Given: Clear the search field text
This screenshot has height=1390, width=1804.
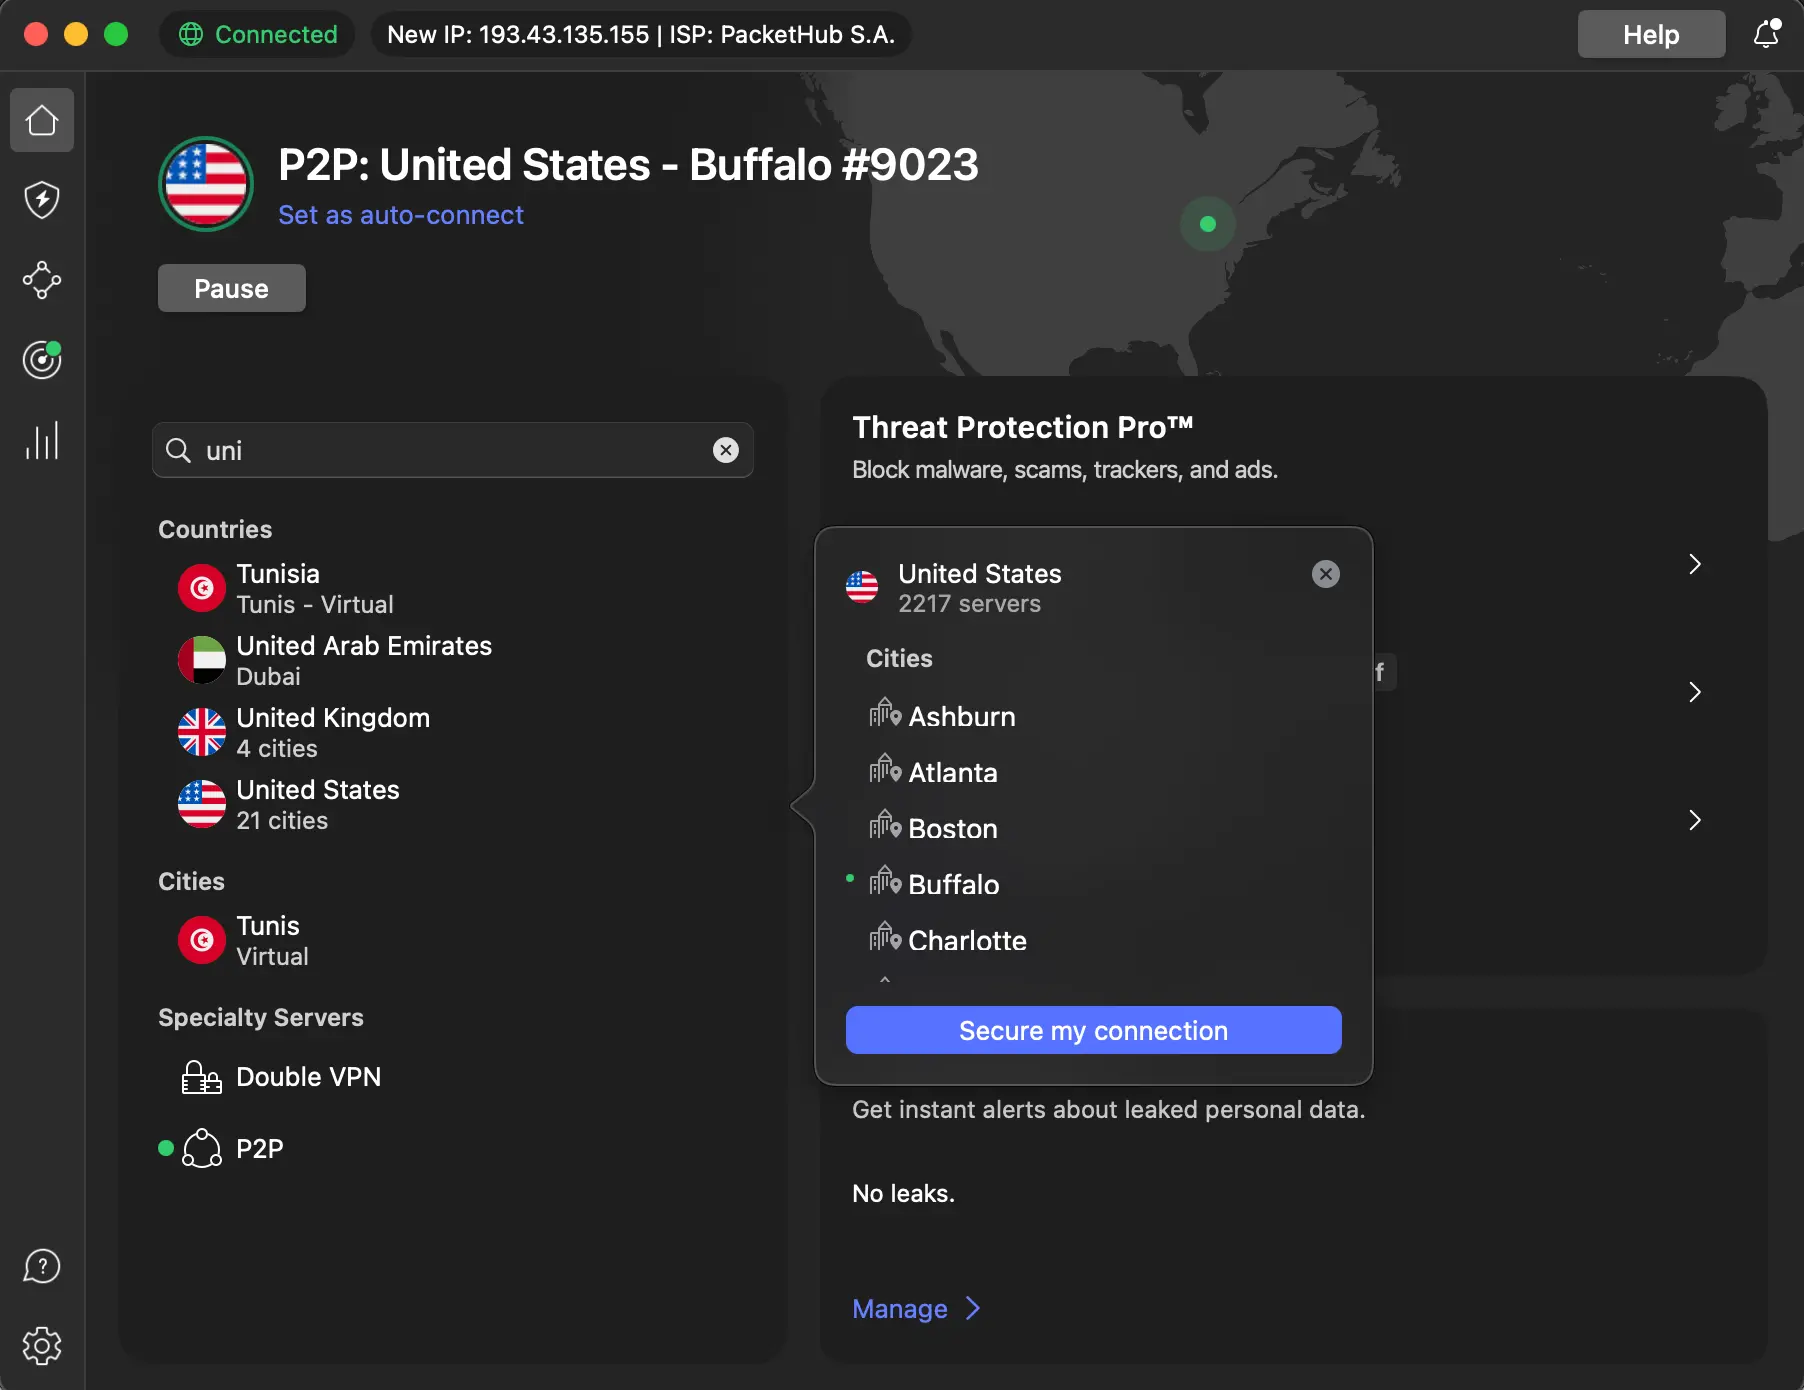Looking at the screenshot, I should [x=726, y=450].
